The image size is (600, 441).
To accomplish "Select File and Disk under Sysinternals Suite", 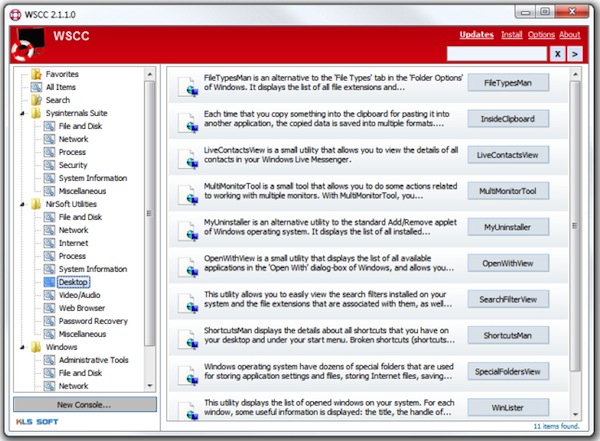I will tap(80, 126).
